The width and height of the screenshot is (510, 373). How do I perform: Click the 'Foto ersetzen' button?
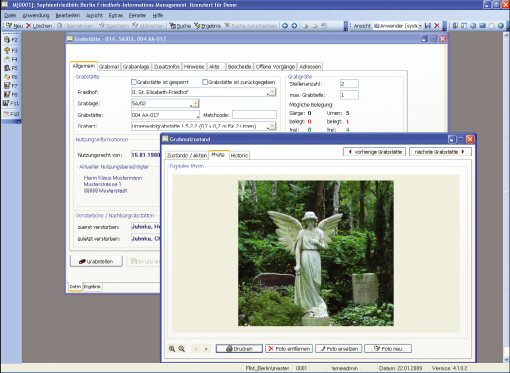pyautogui.click(x=339, y=349)
